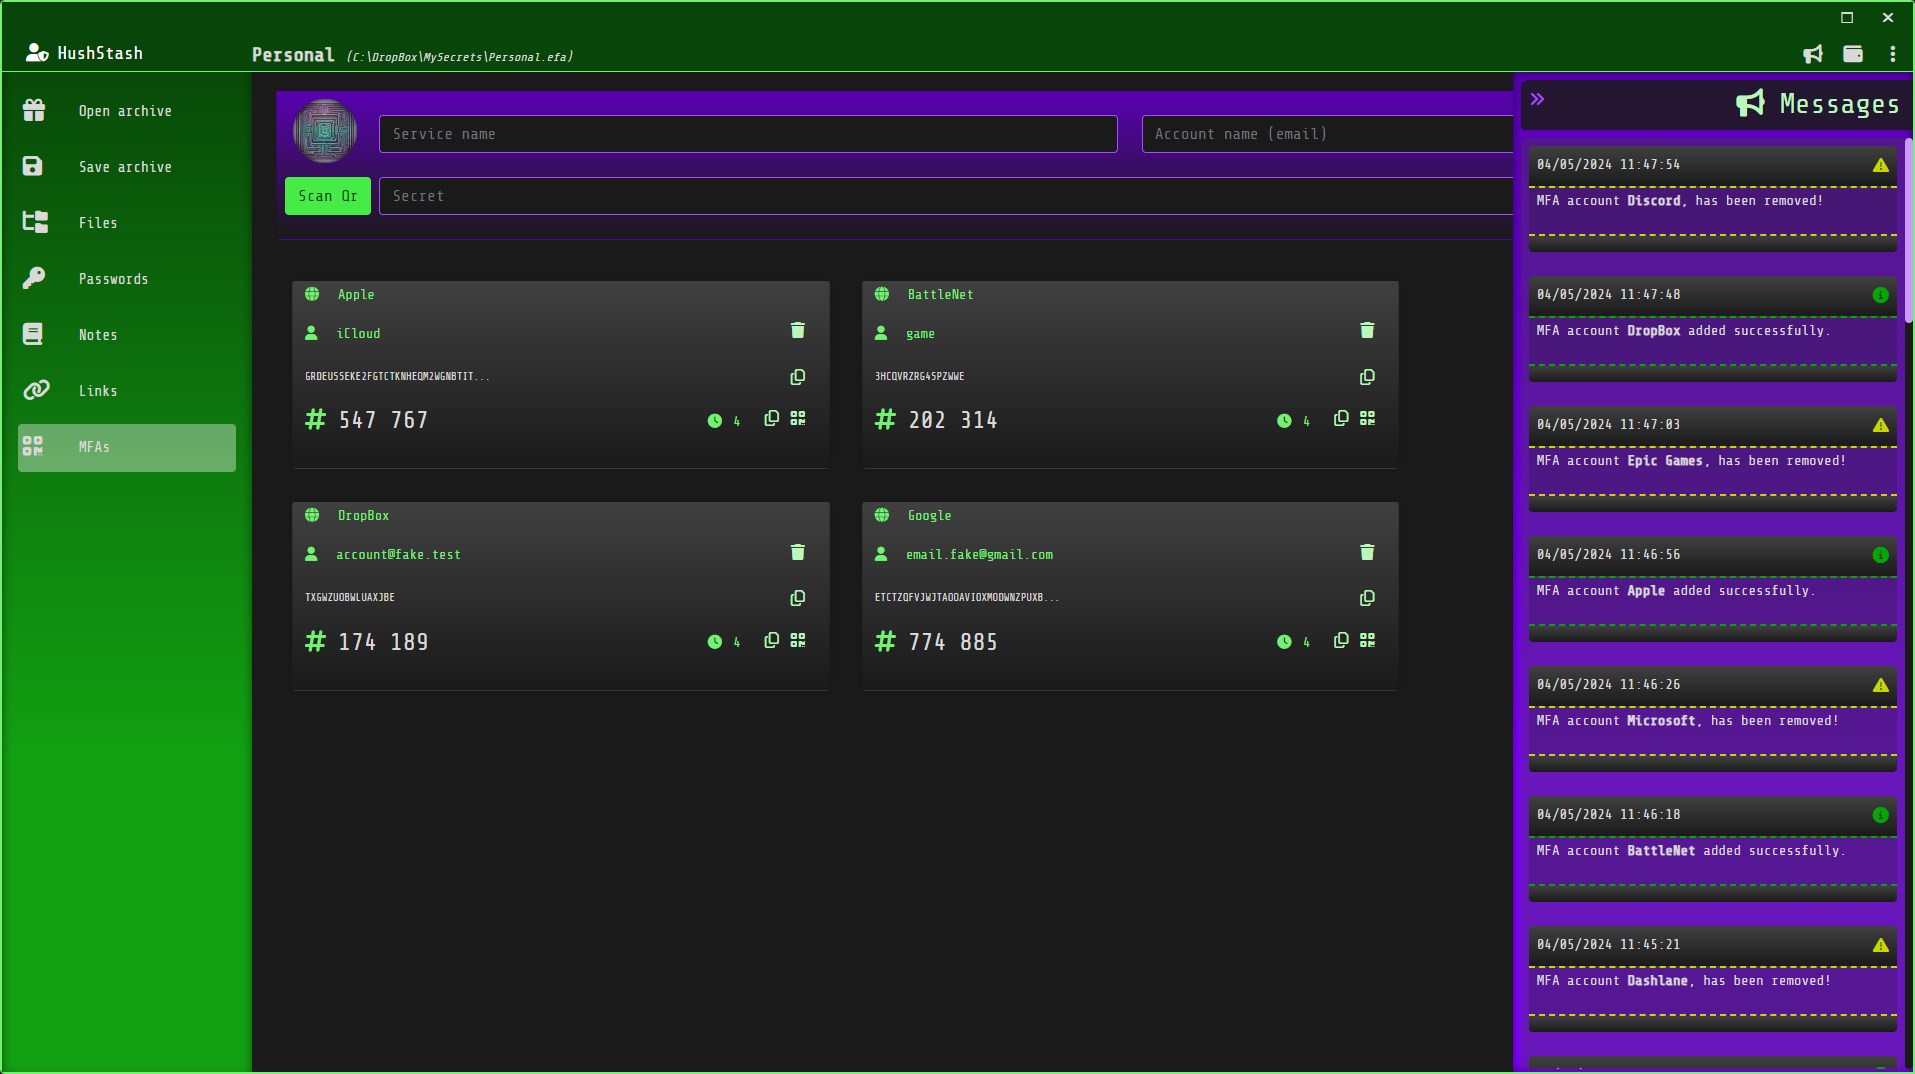
Task: Show QR code for Google account
Action: pyautogui.click(x=1367, y=640)
